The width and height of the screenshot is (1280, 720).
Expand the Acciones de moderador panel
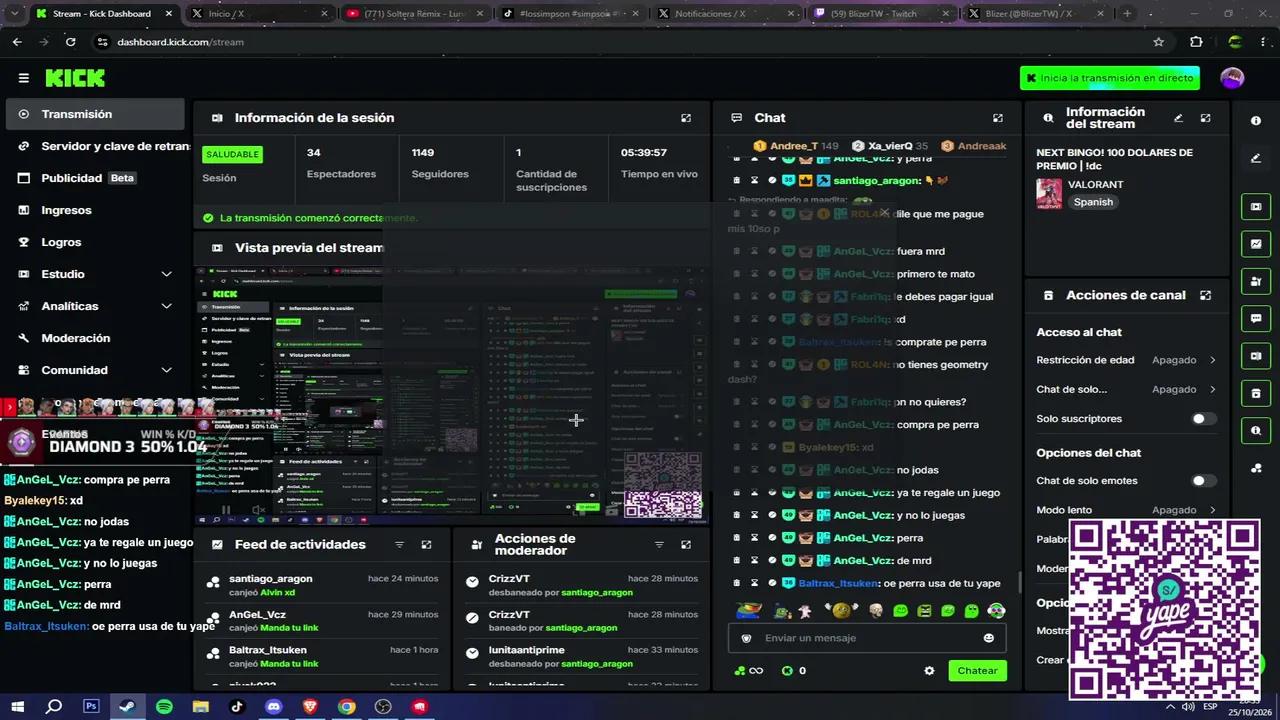(686, 545)
